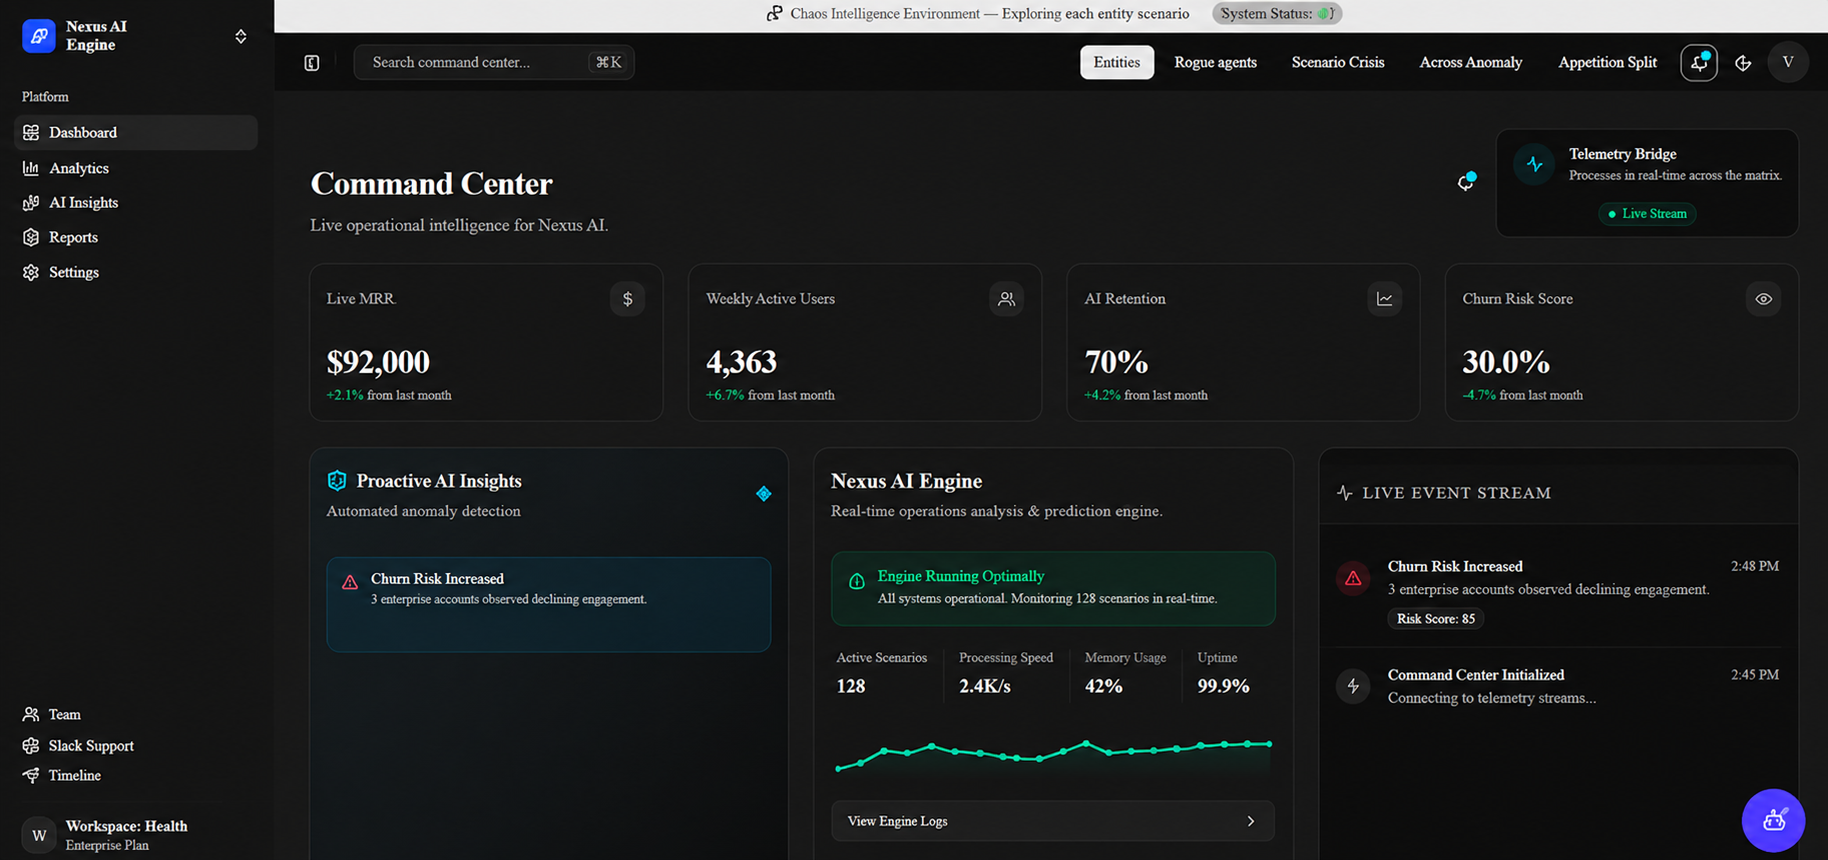This screenshot has height=860, width=1828.
Task: Click Churn Risk Increased event alert icon
Action: pos(1353,578)
